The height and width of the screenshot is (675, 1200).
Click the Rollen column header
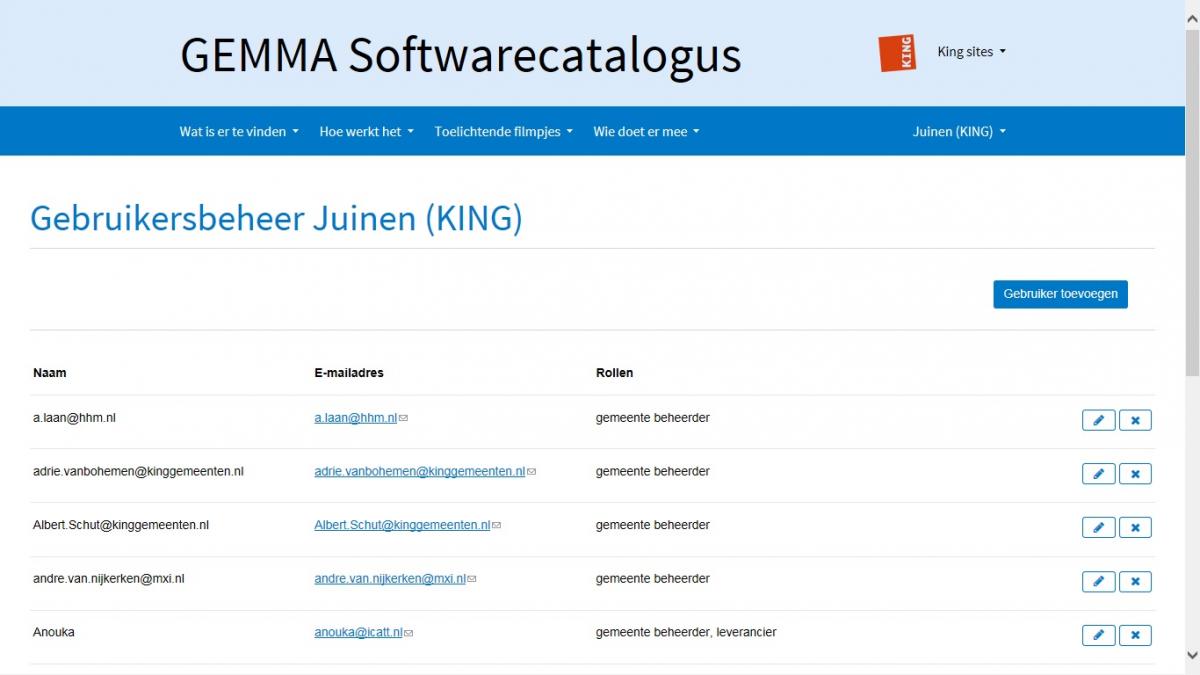(614, 373)
